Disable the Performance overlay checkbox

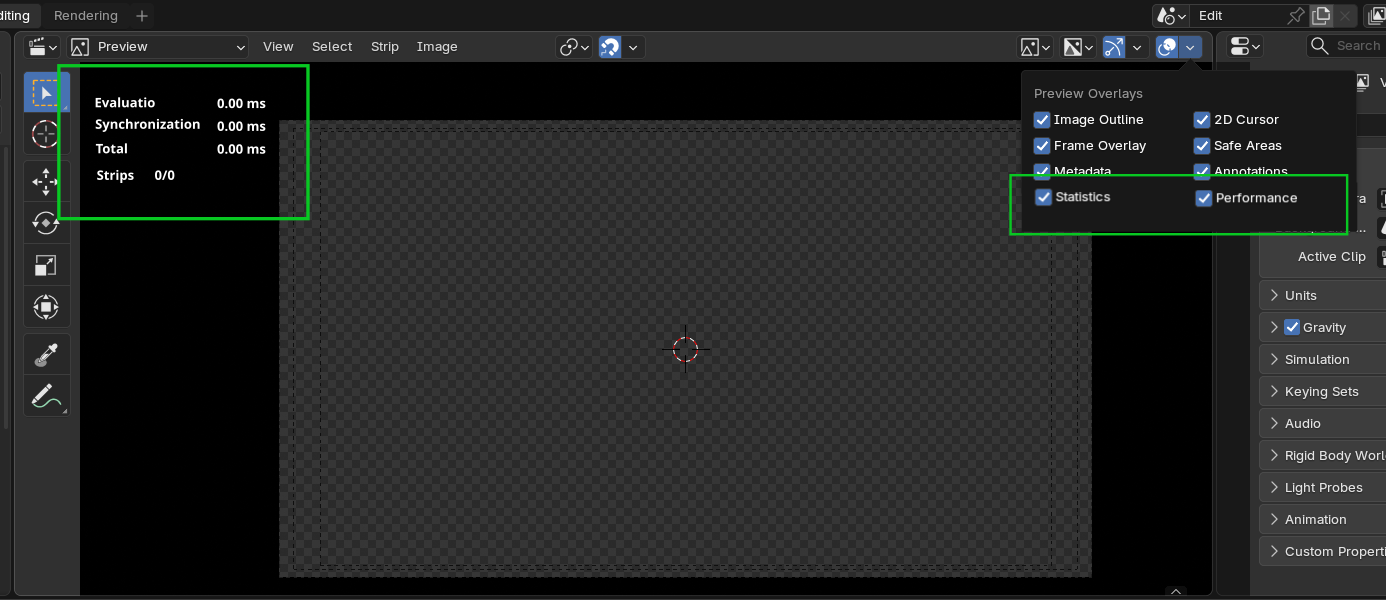tap(1204, 198)
